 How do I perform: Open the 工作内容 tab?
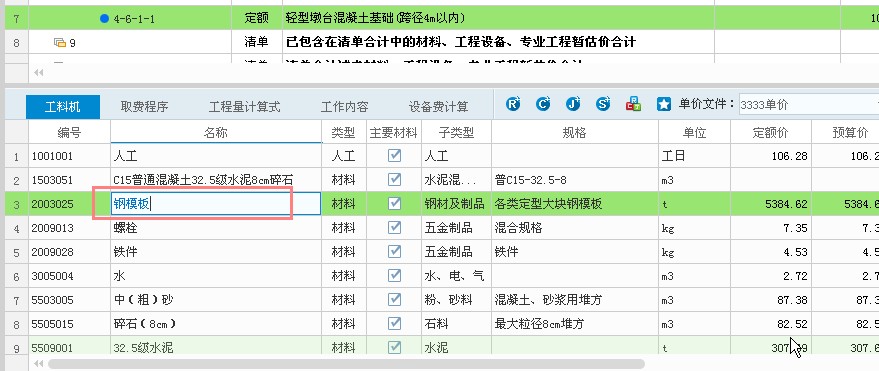[x=344, y=106]
